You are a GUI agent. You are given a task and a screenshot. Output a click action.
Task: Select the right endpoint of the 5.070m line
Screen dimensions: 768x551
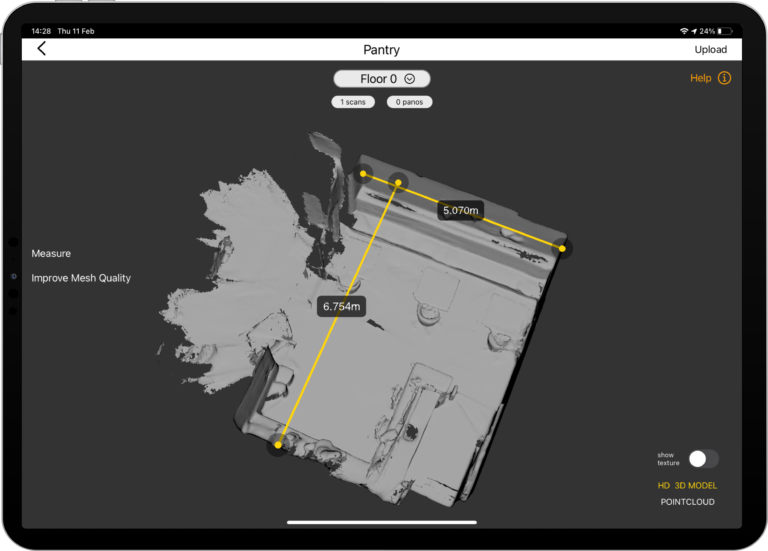[563, 247]
